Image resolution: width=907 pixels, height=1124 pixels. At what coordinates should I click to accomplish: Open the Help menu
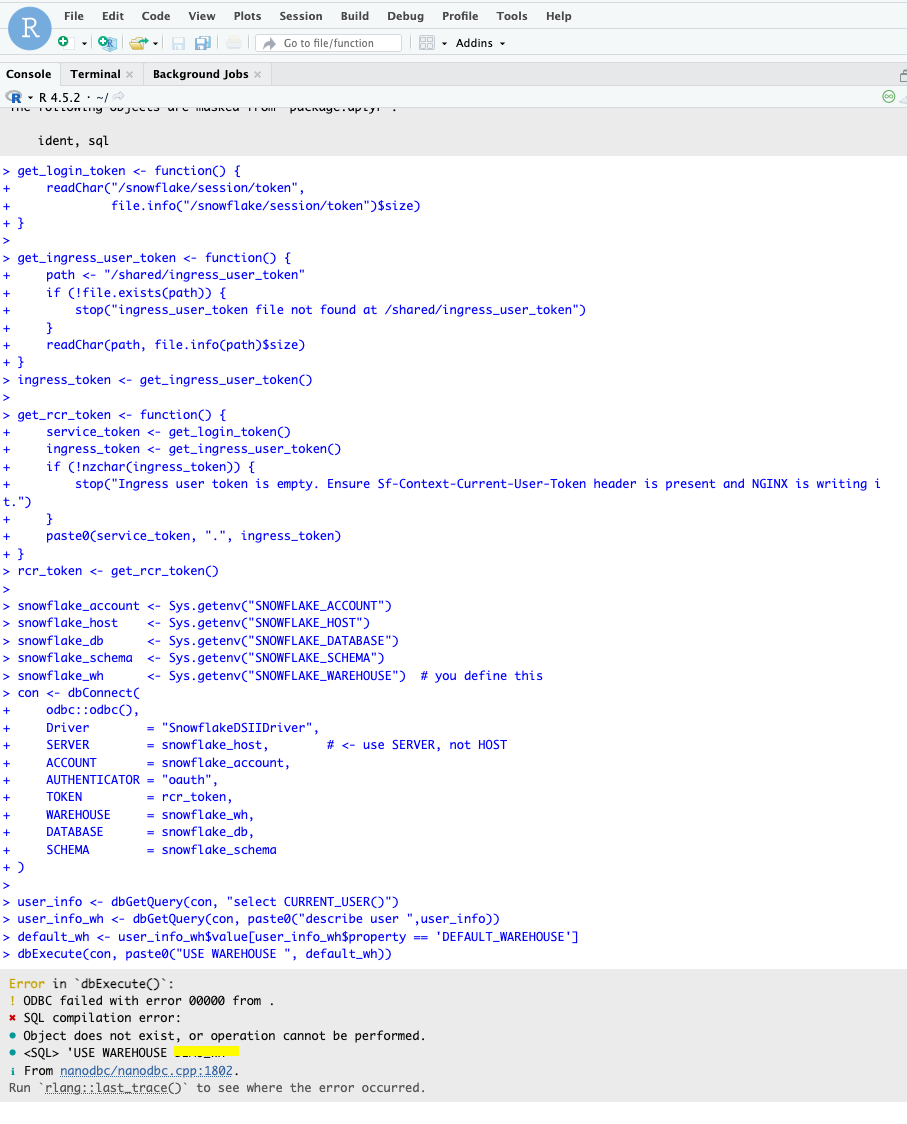click(x=559, y=16)
